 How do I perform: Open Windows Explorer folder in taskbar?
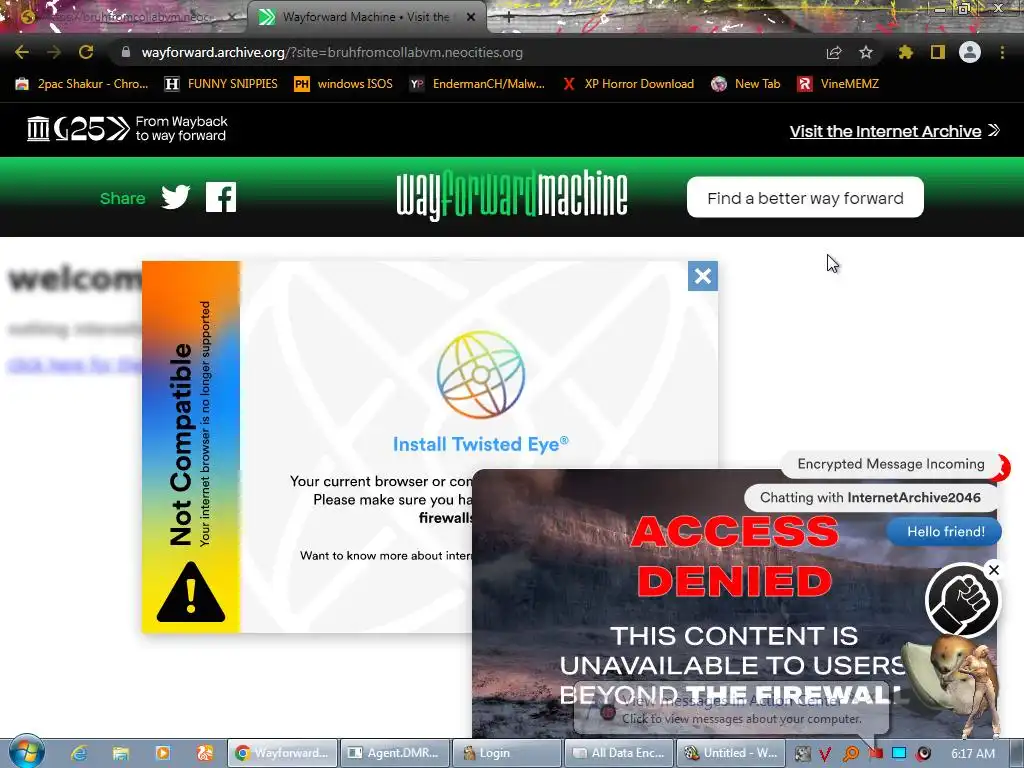(121, 753)
